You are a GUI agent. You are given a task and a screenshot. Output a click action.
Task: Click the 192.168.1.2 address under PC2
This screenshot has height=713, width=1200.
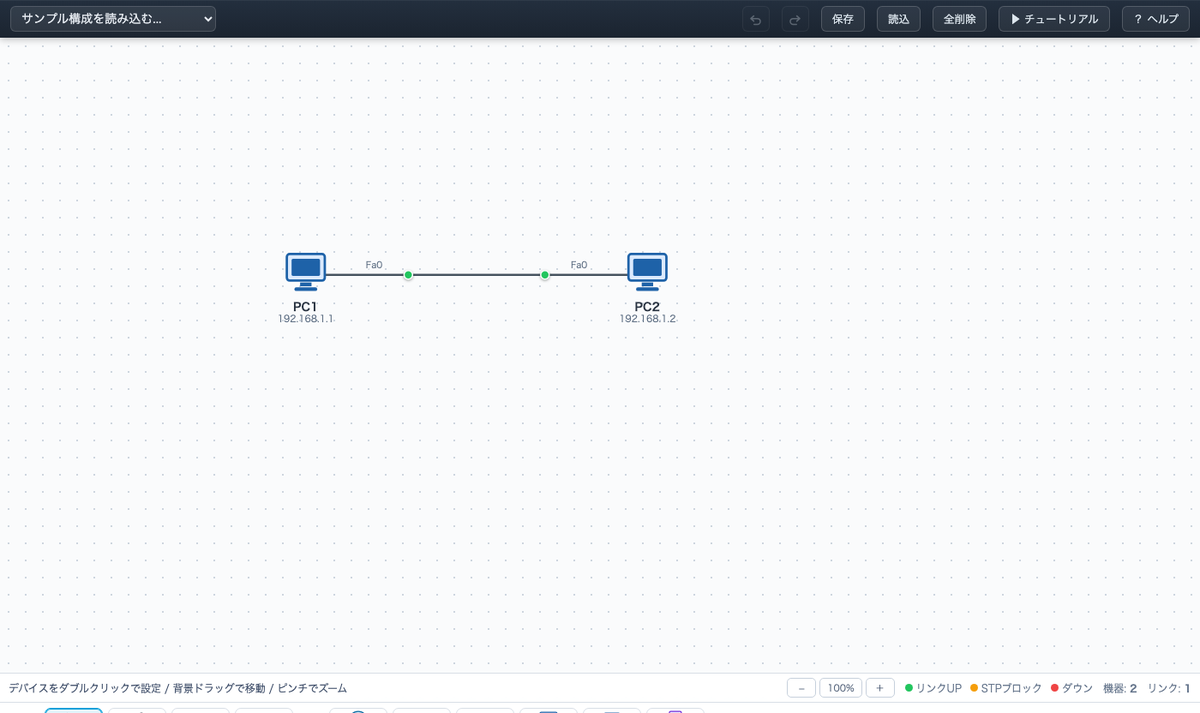tap(648, 319)
